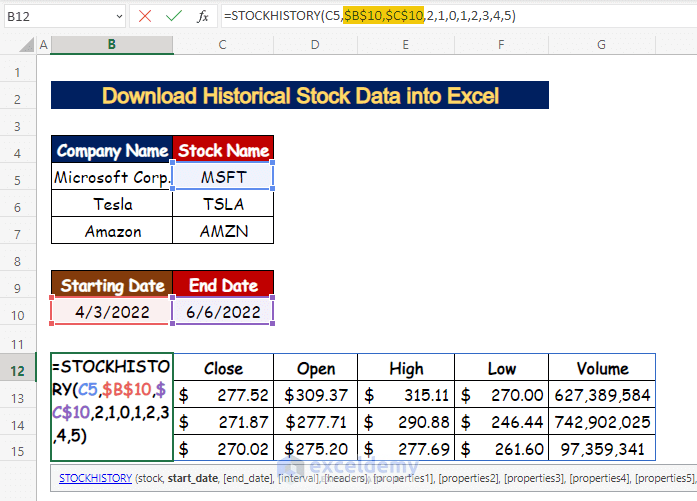Viewport: 697px width, 501px height.
Task: Select column A header
Action: 44,44
